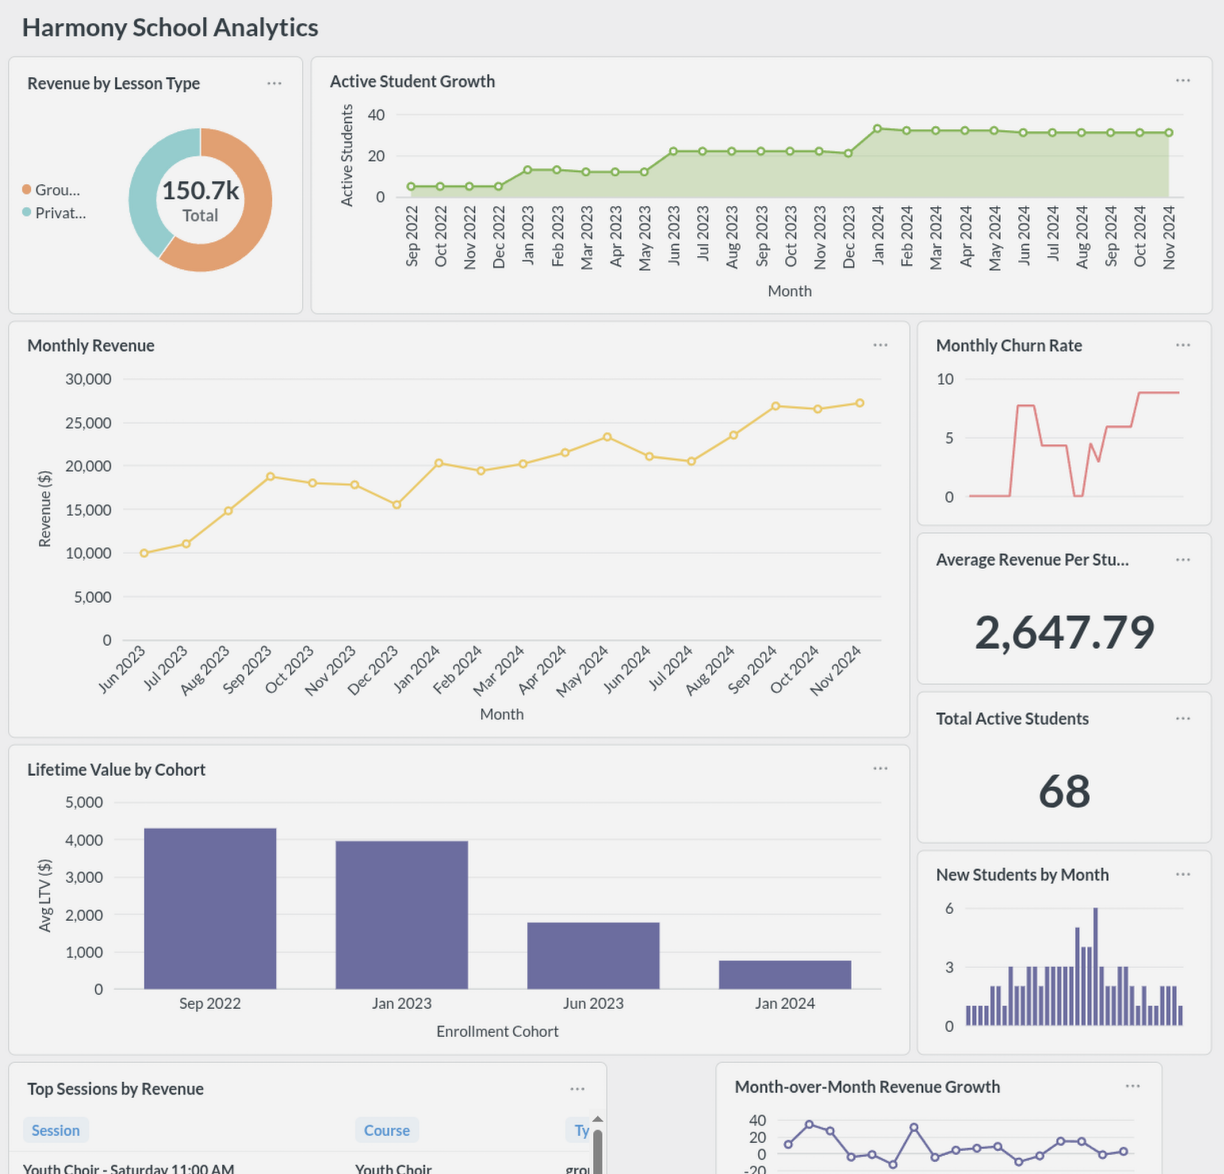
Task: Open the Lifetime Value by Cohort card menu
Action: [880, 768]
